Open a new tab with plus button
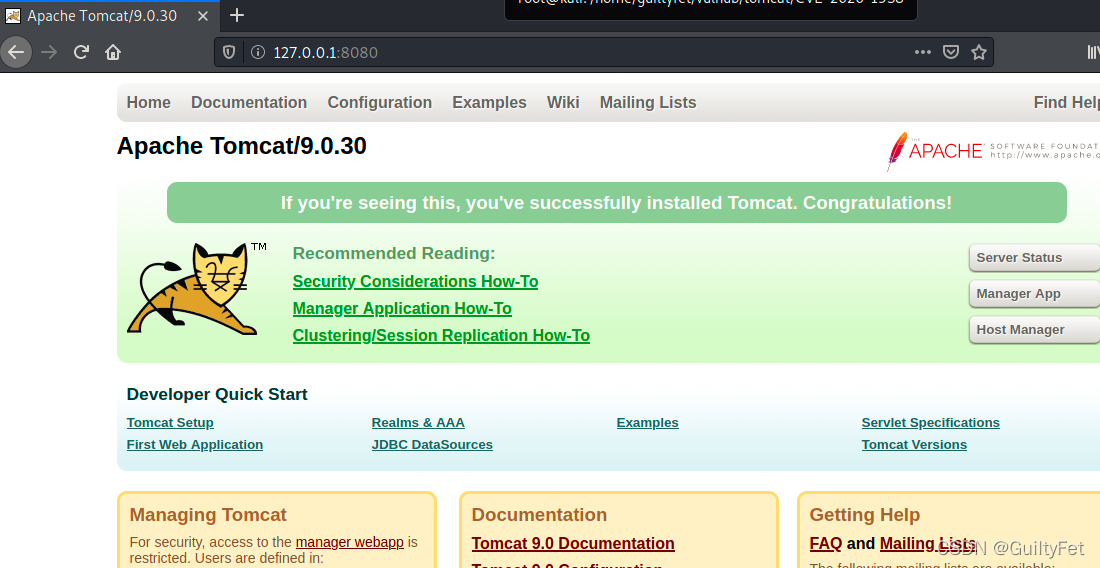1100x568 pixels. [x=237, y=15]
